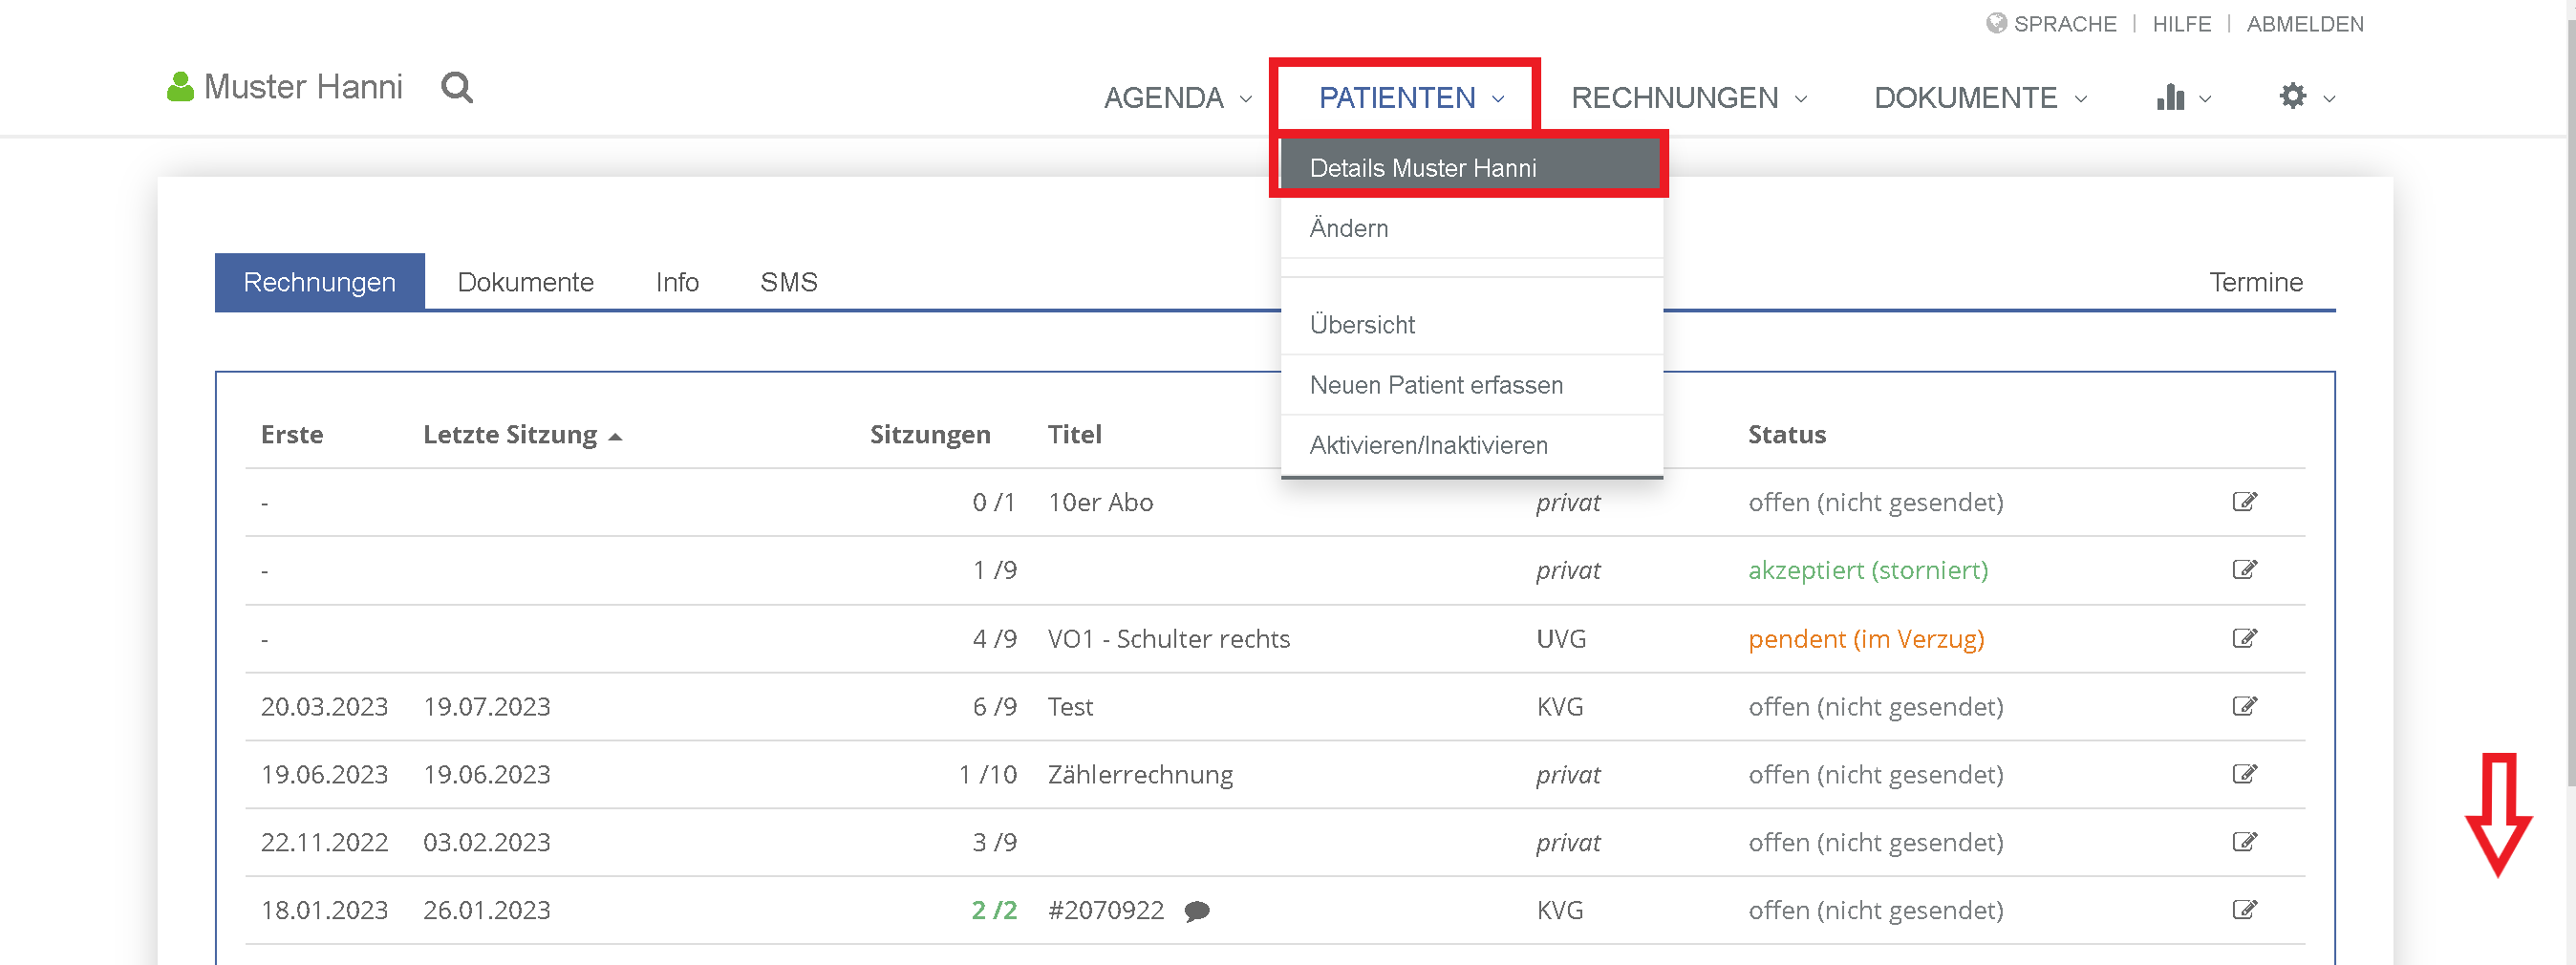Select Aktivieren/Inaktivieren menu entry
The image size is (2576, 965).
1472,445
